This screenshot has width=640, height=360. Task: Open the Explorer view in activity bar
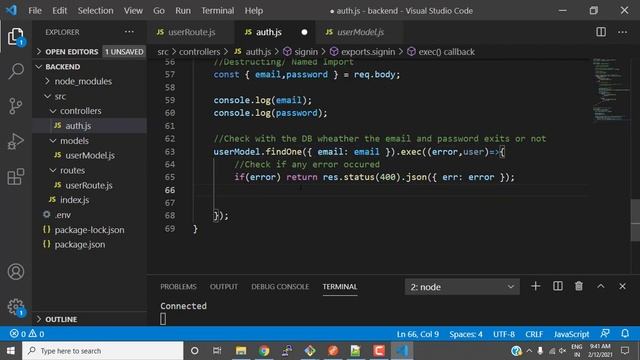16,37
